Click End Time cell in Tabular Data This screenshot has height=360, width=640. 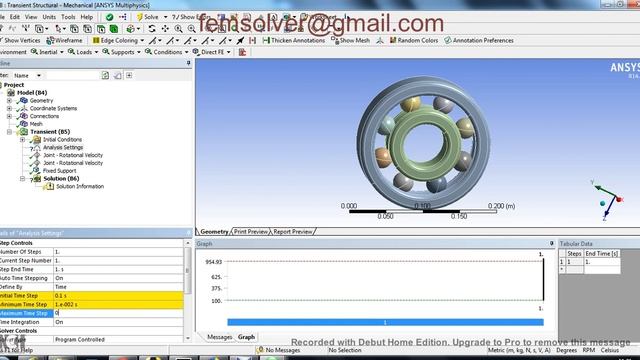602,262
